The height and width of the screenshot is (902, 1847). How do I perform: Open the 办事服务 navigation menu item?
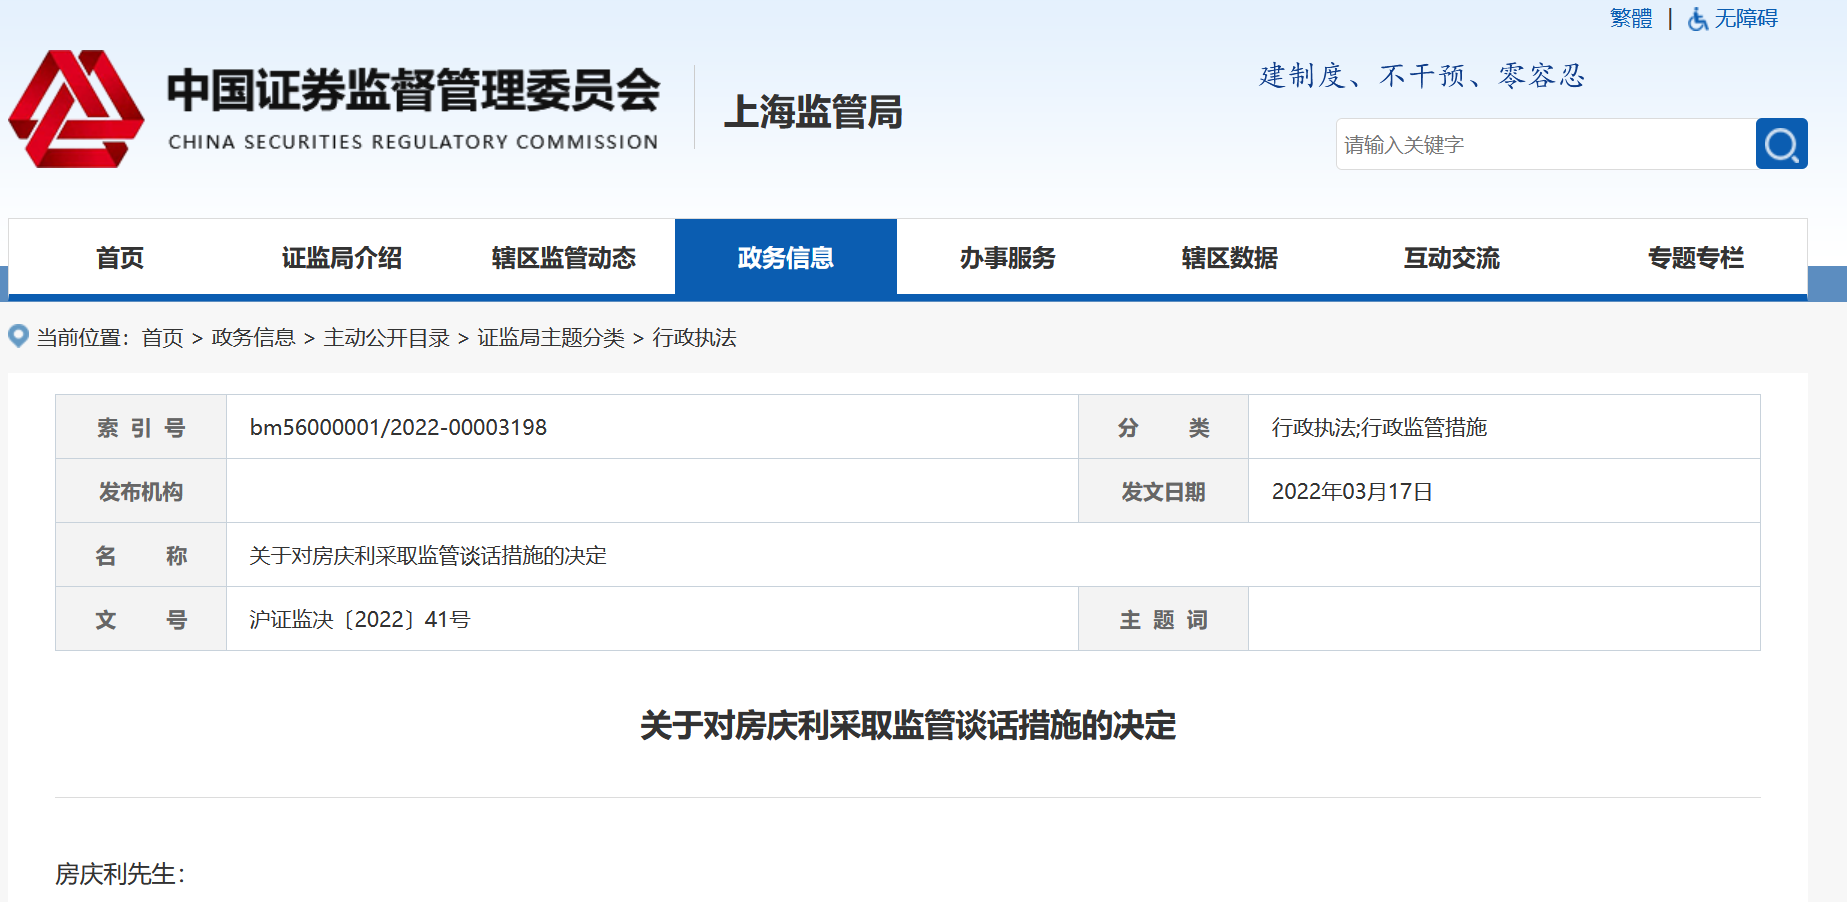tap(1007, 257)
